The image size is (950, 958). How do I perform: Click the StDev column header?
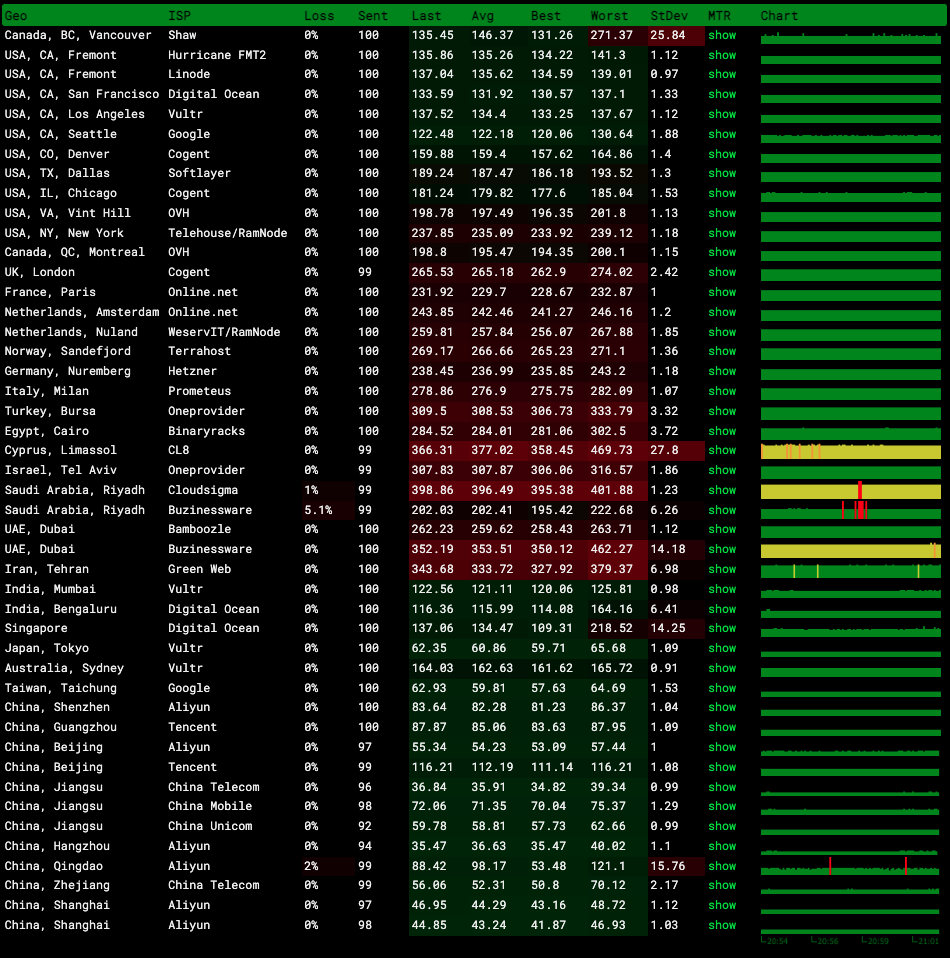click(665, 16)
